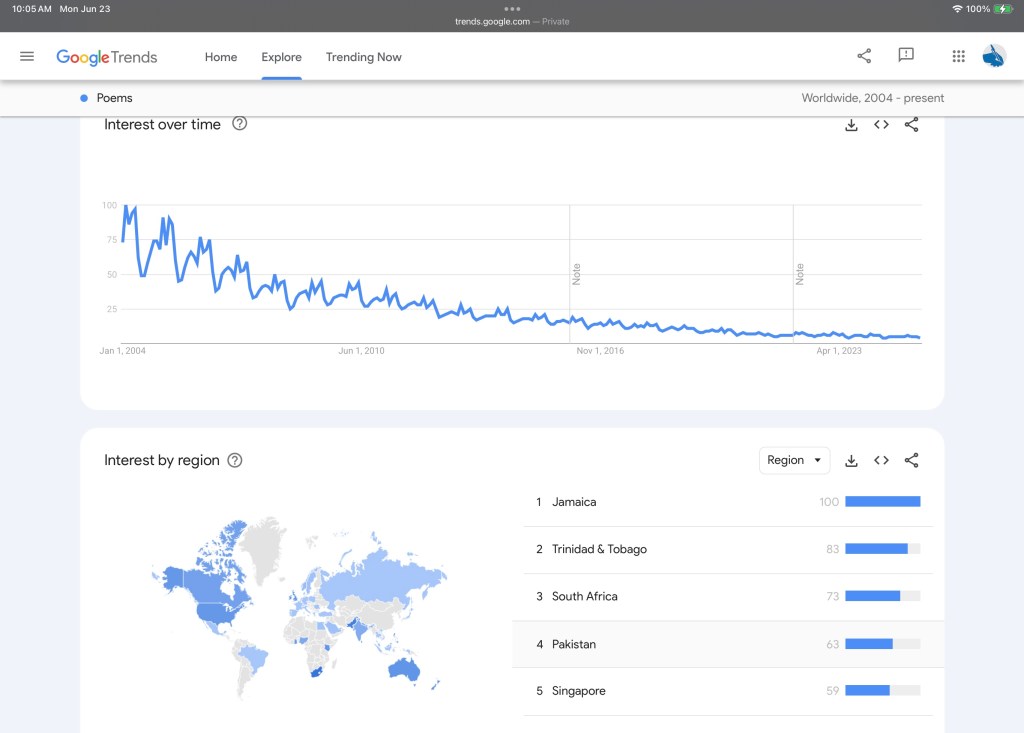Click the blue Poems term dot
The width and height of the screenshot is (1024, 733).
tap(84, 98)
